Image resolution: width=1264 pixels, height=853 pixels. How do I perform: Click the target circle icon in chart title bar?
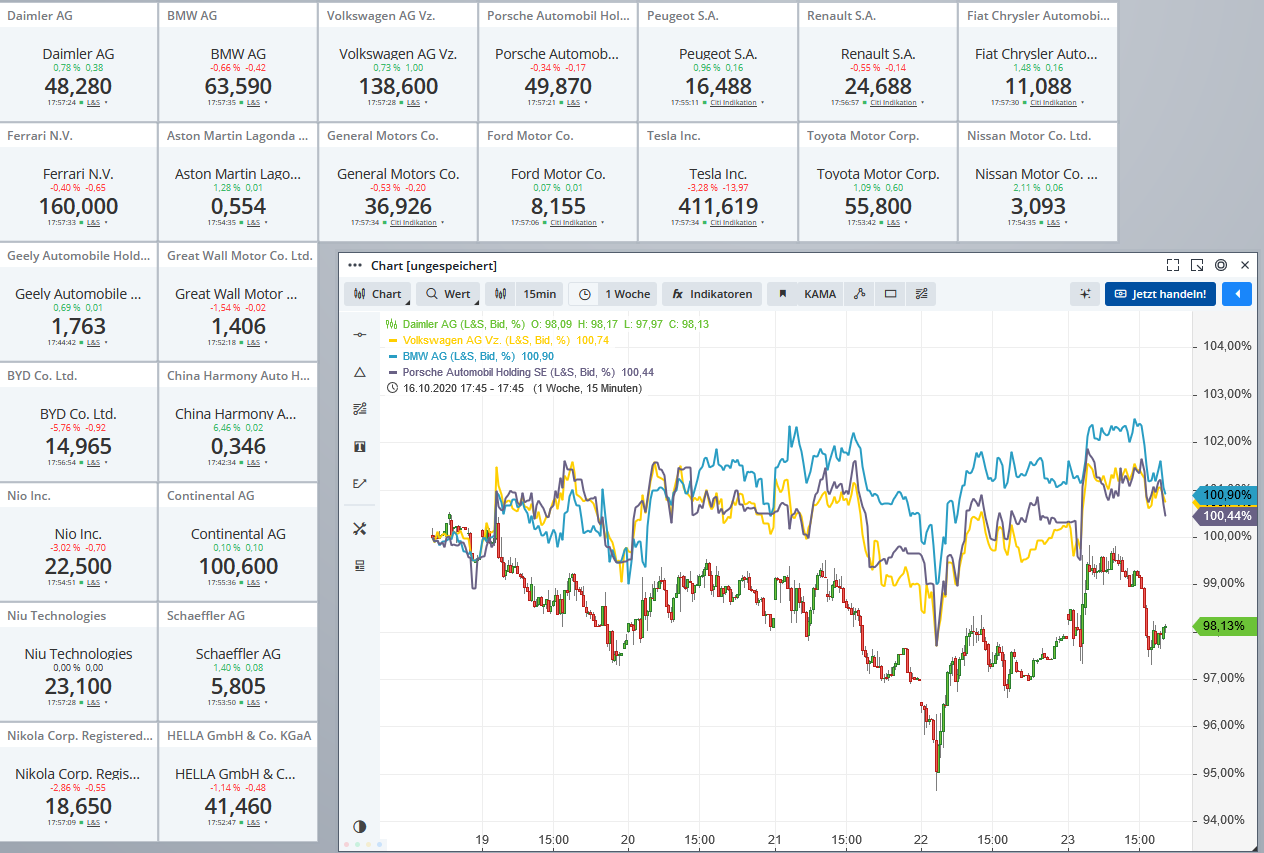tap(1221, 265)
